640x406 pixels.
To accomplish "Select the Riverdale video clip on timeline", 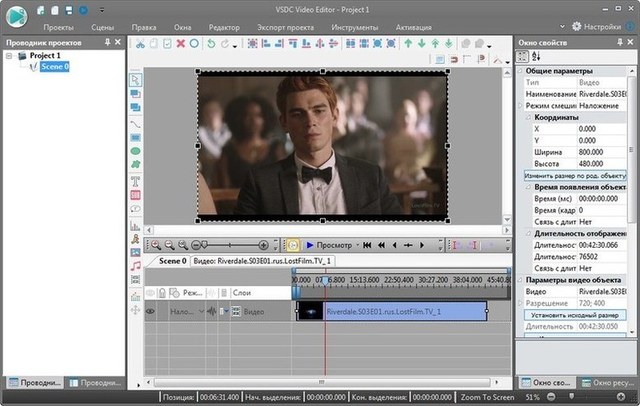I will 400,312.
